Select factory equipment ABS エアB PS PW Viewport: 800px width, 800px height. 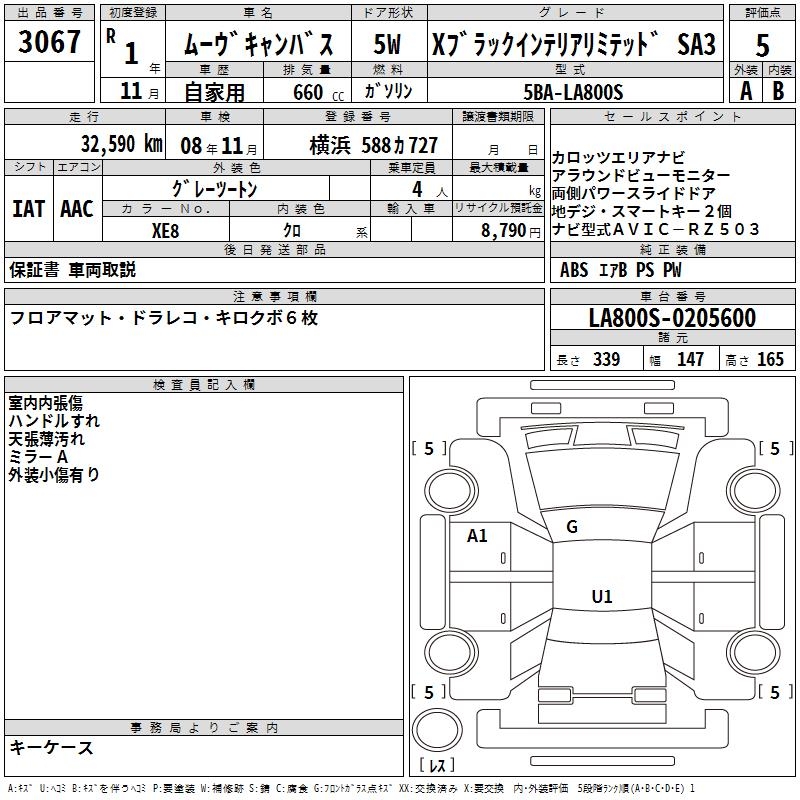620,270
